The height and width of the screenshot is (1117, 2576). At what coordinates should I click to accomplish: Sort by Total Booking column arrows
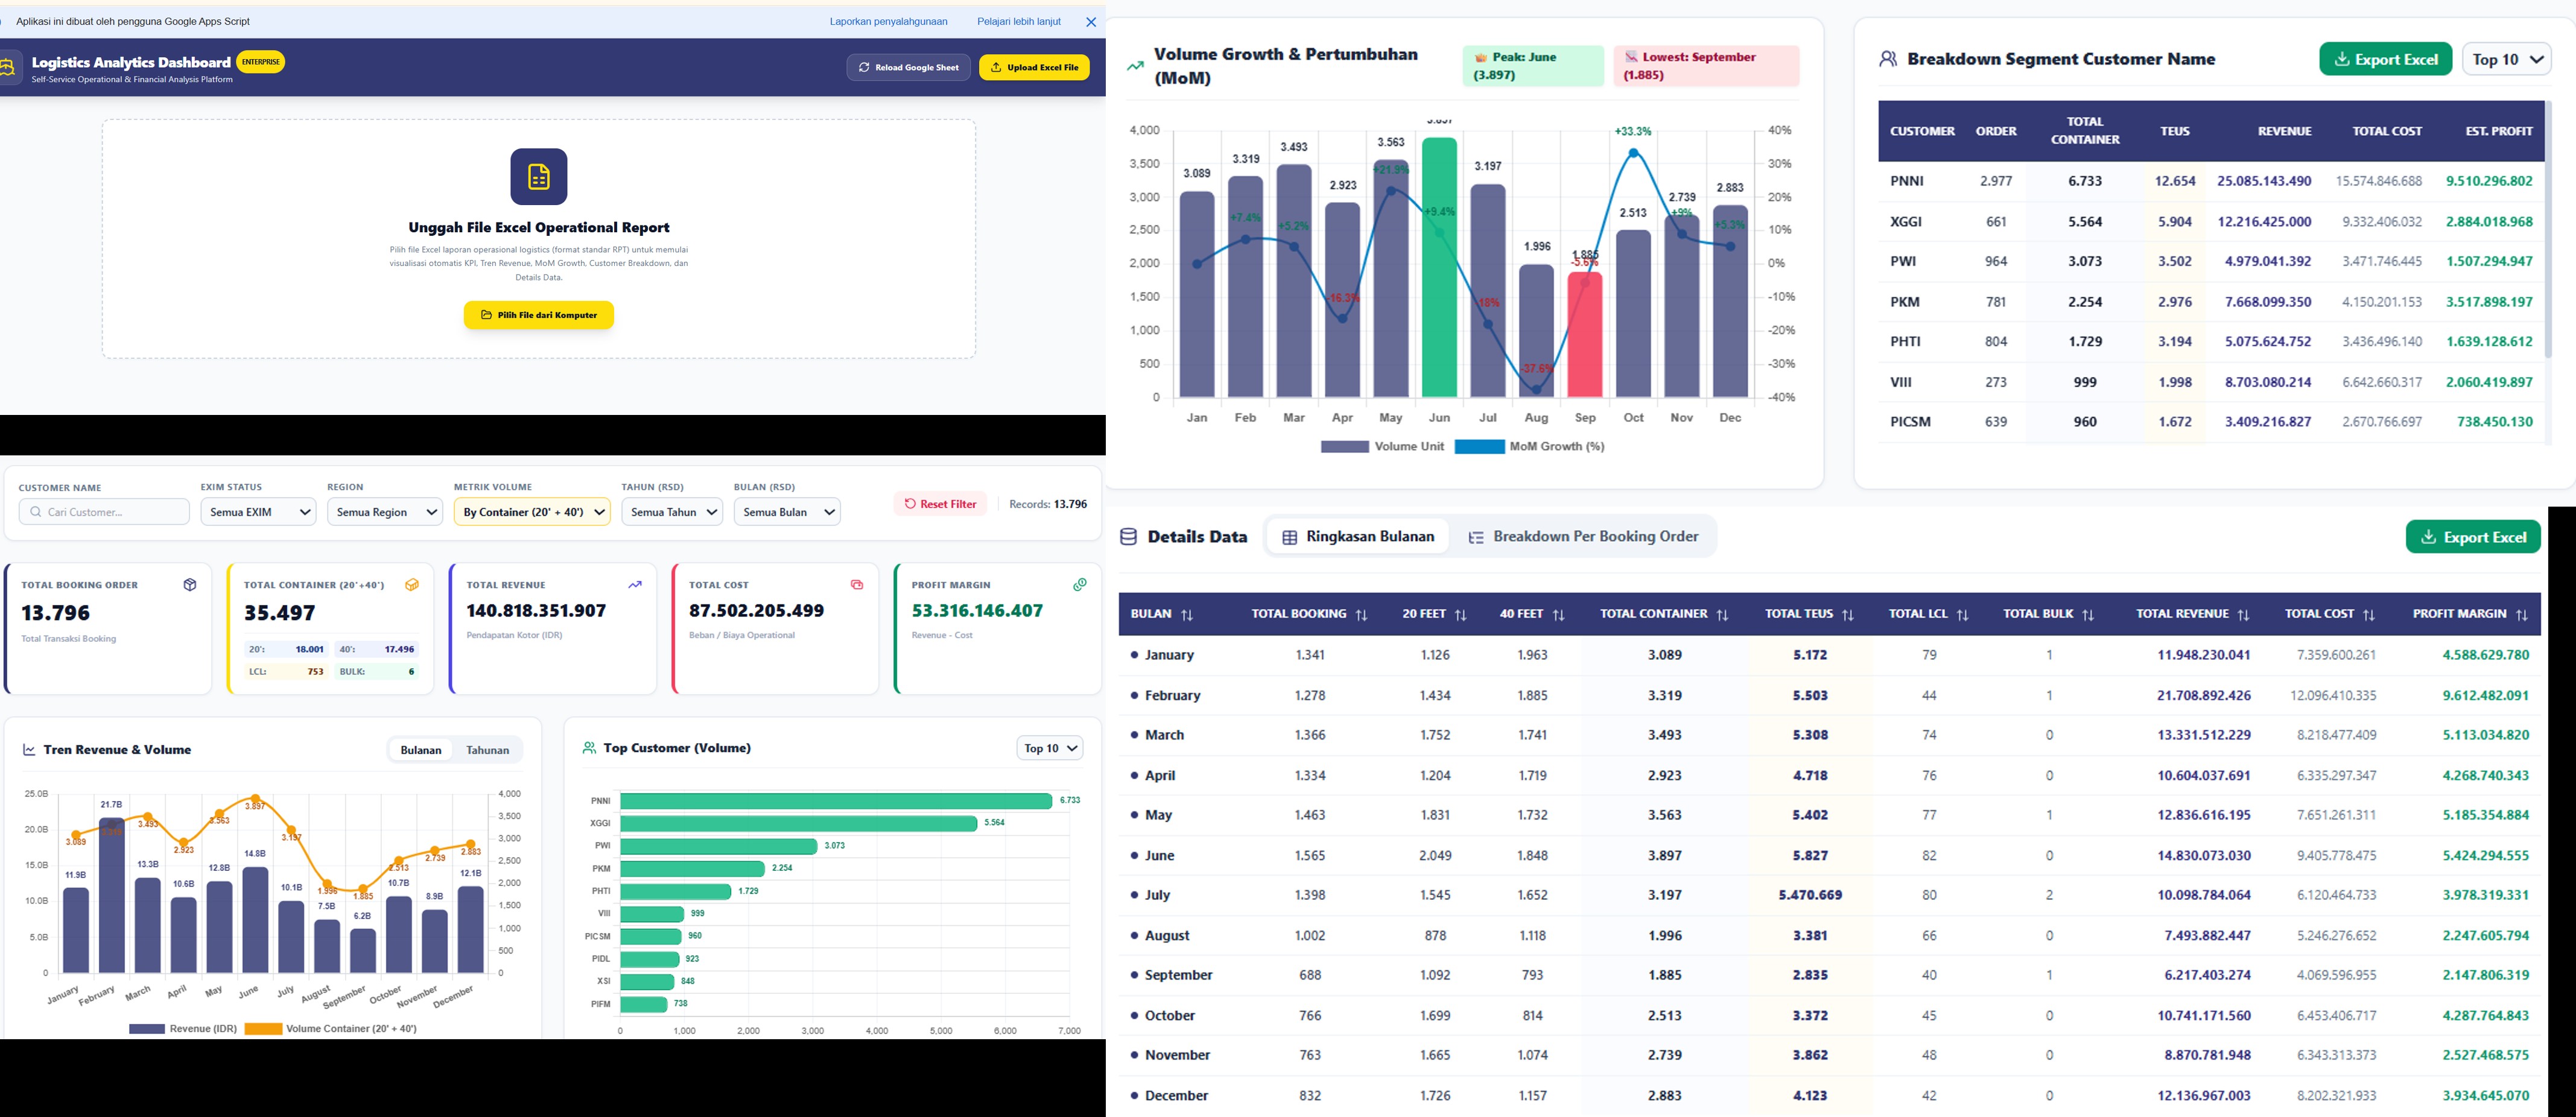coord(1361,615)
